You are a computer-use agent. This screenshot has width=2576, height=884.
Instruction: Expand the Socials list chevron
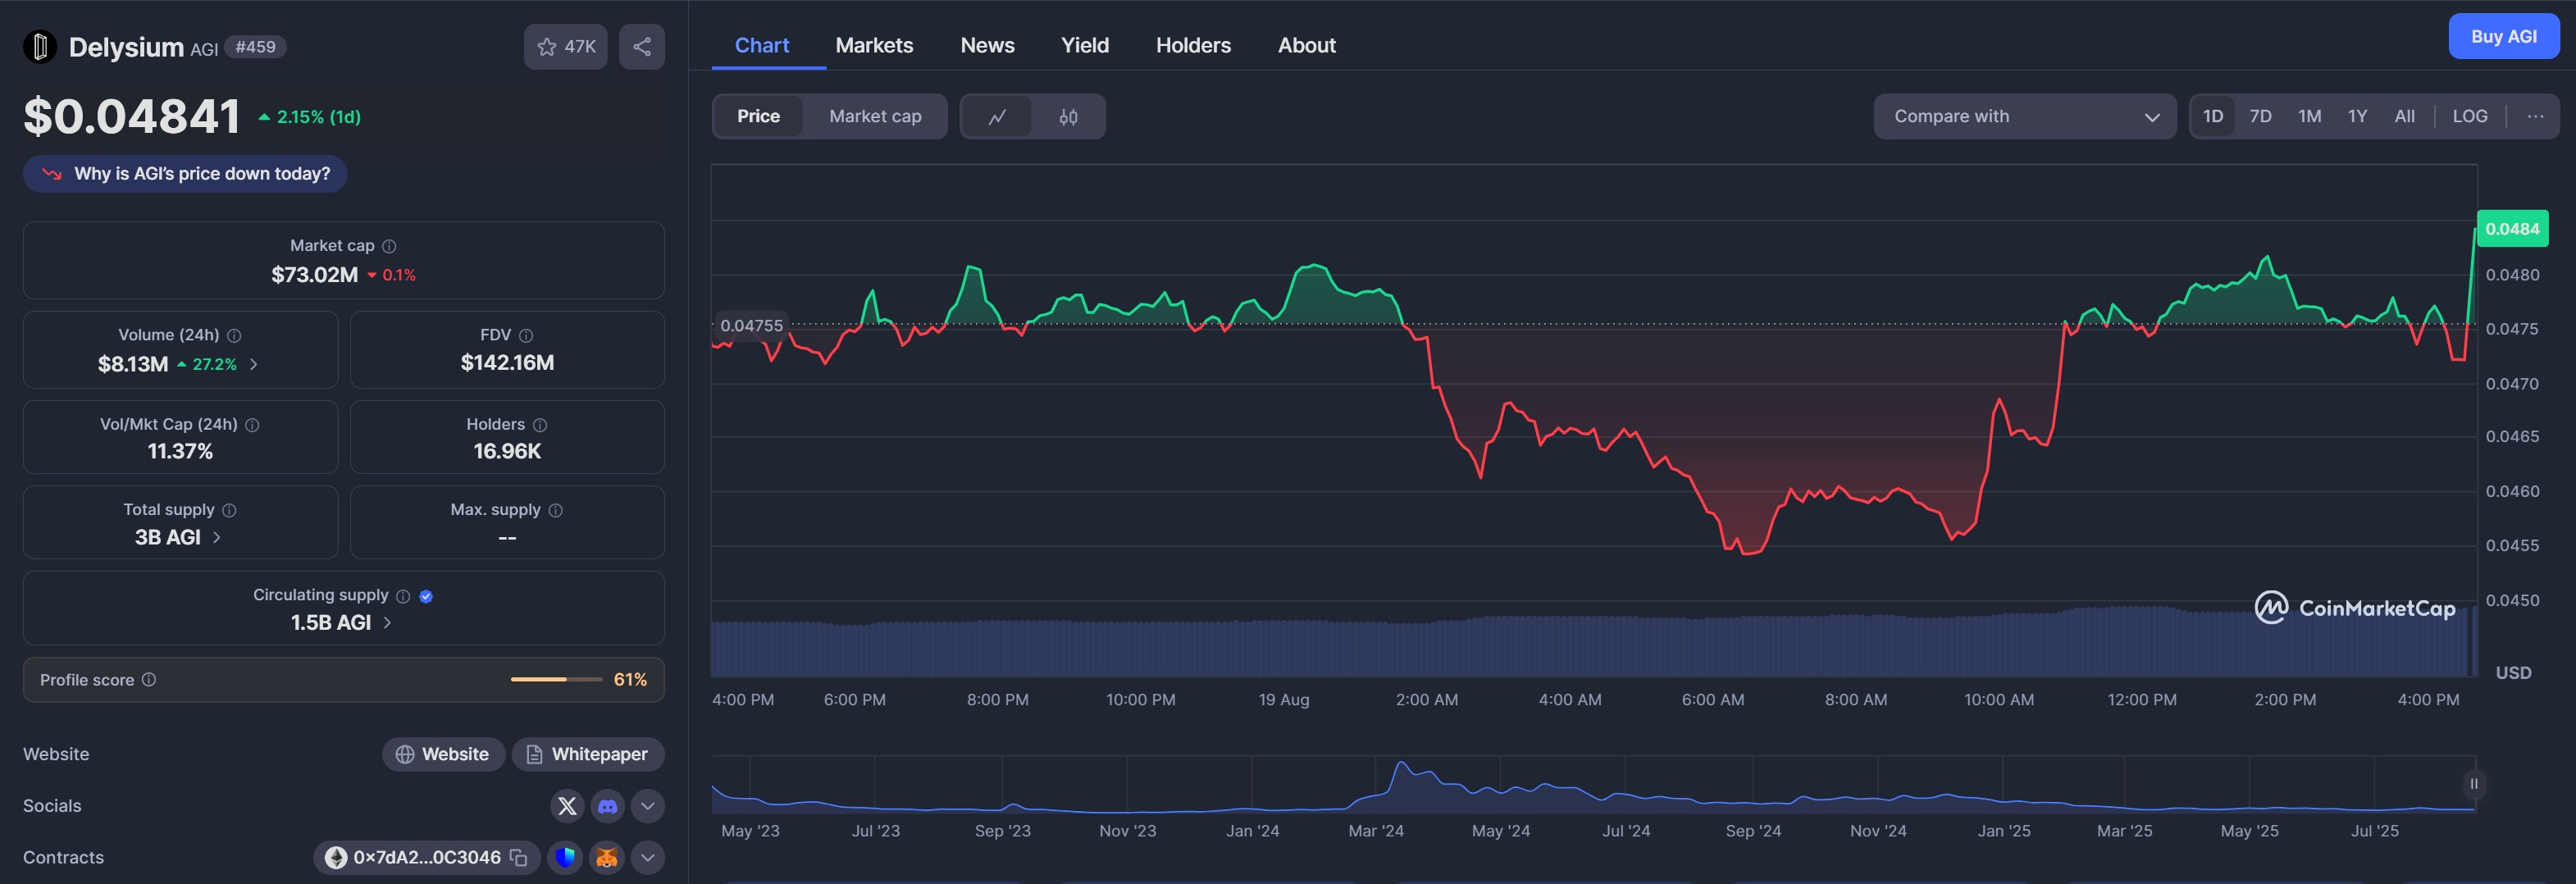click(647, 806)
